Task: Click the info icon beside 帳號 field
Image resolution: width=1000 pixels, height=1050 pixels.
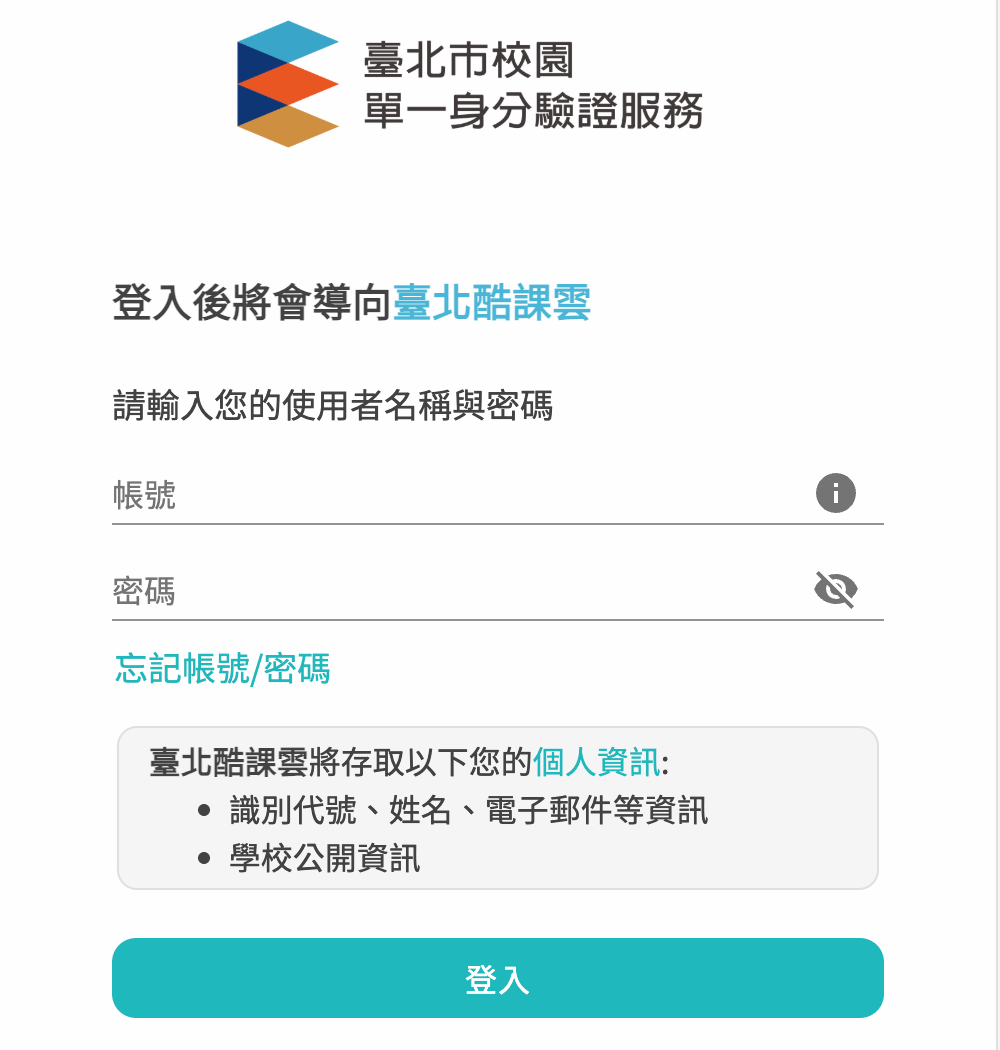Action: [x=836, y=493]
